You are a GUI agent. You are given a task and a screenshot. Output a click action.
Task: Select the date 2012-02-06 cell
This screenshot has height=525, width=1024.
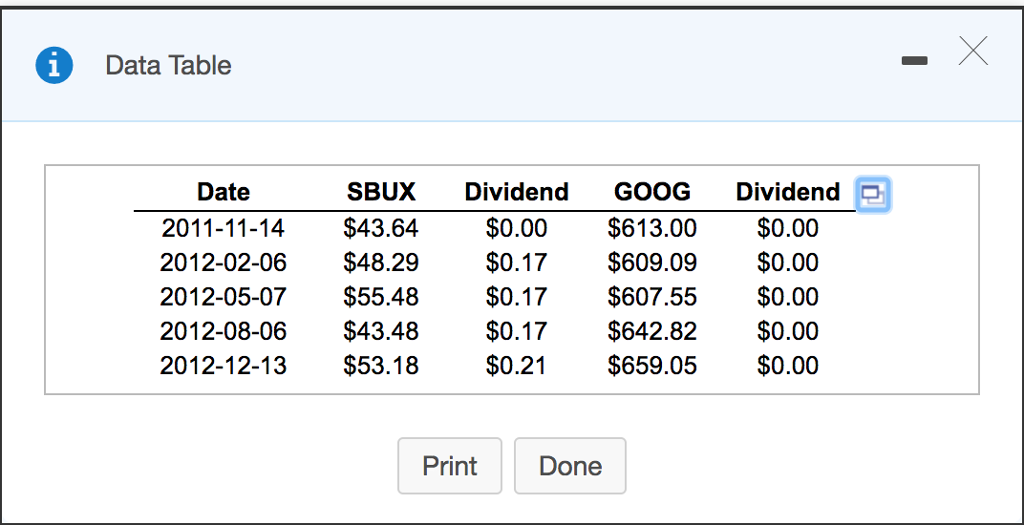(x=223, y=263)
